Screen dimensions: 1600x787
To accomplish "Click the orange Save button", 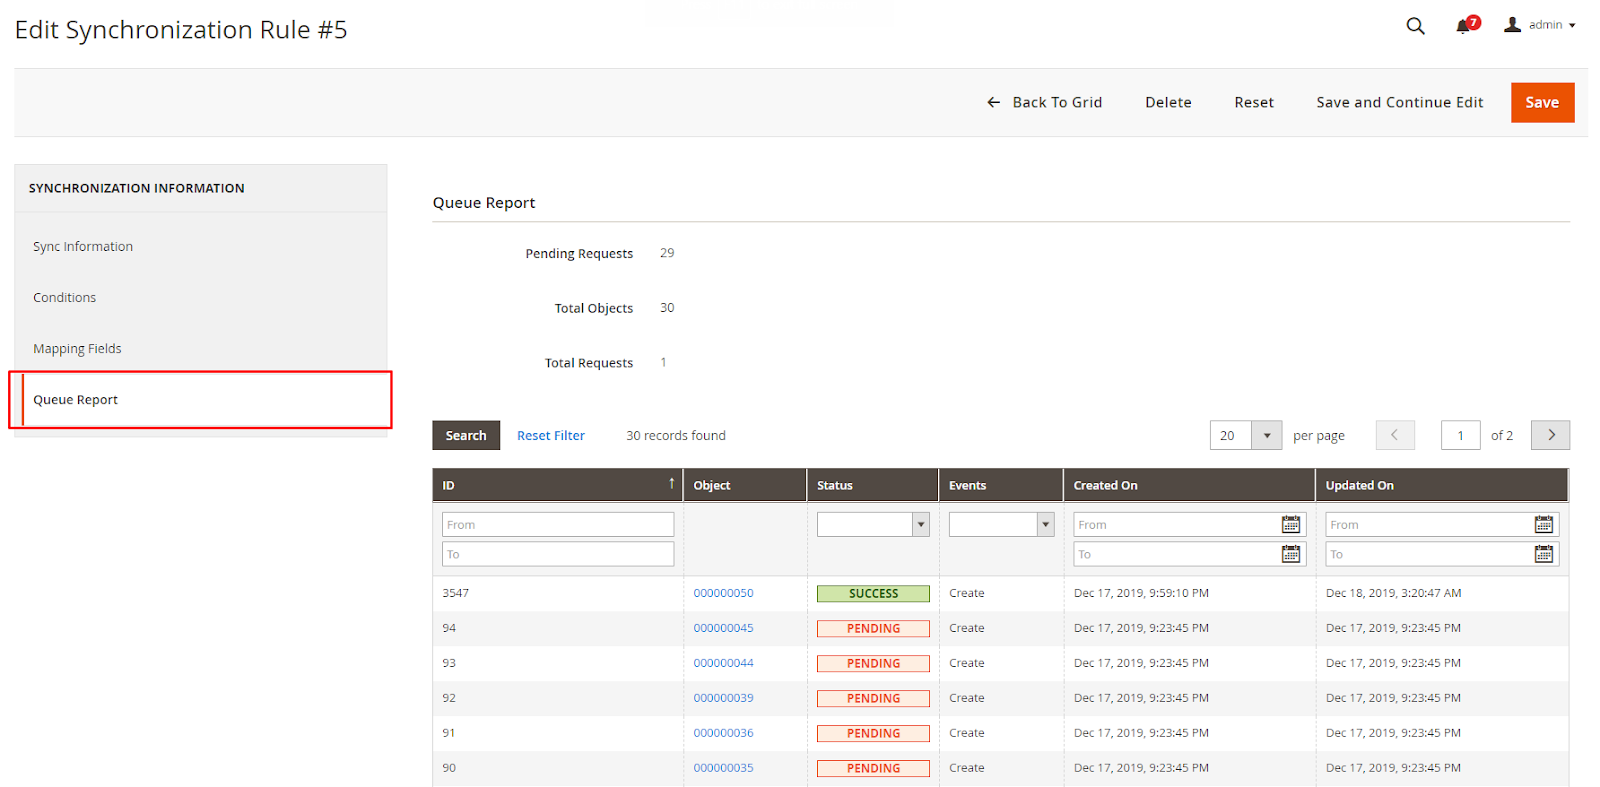I will [x=1541, y=103].
